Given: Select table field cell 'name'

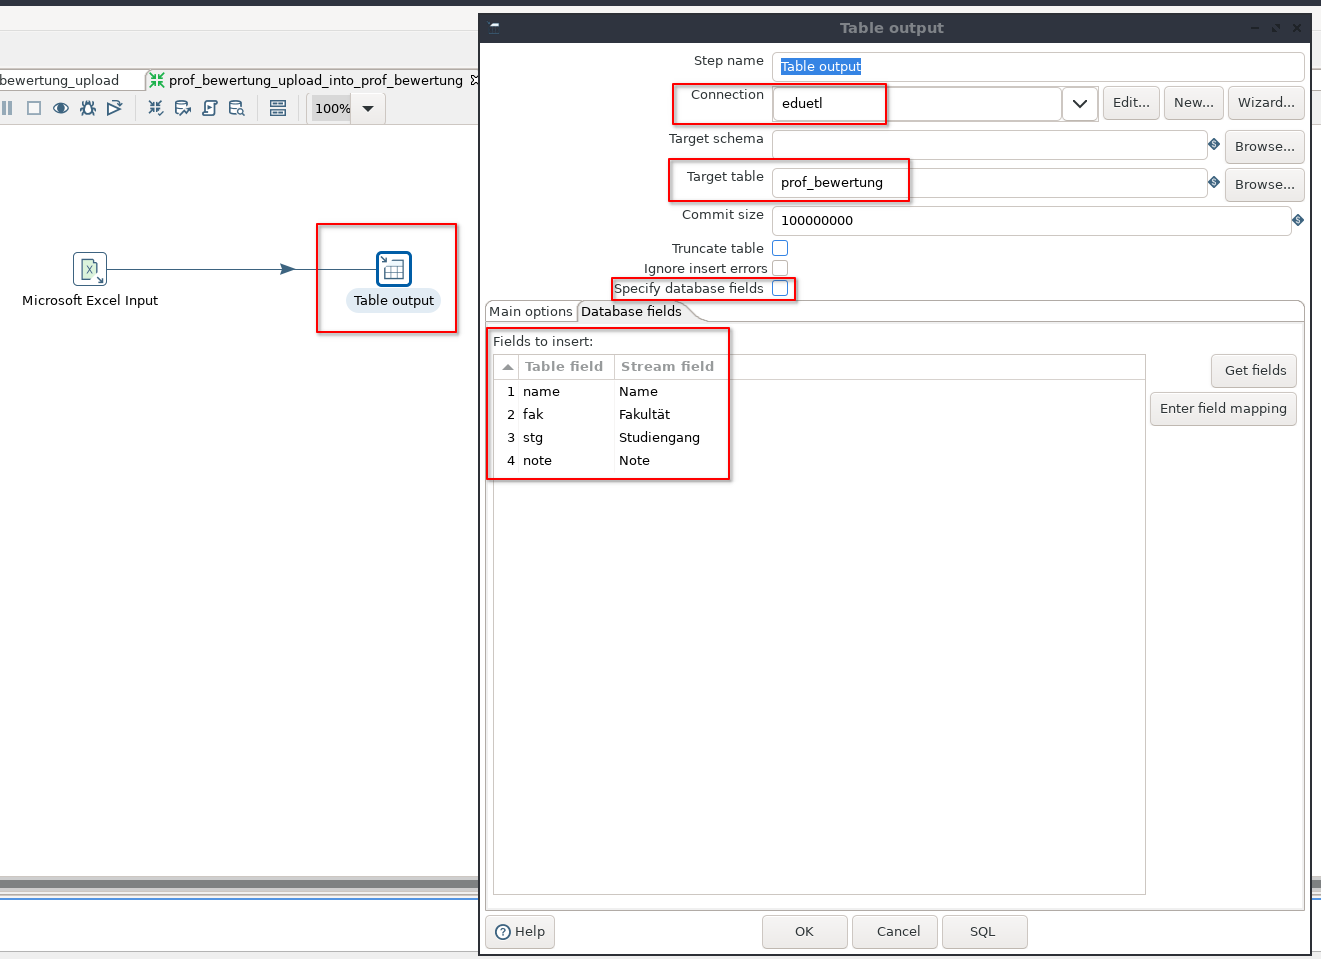Looking at the screenshot, I should [566, 392].
